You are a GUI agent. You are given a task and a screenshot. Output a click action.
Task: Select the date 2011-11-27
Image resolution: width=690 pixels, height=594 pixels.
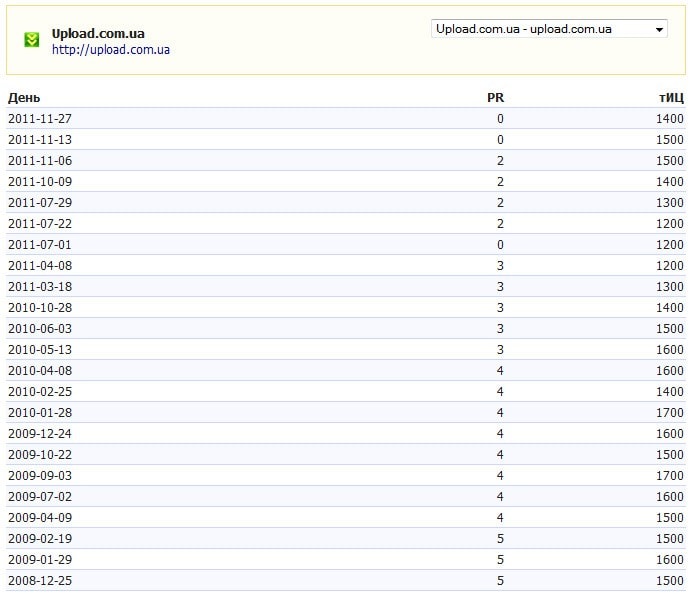click(x=40, y=119)
